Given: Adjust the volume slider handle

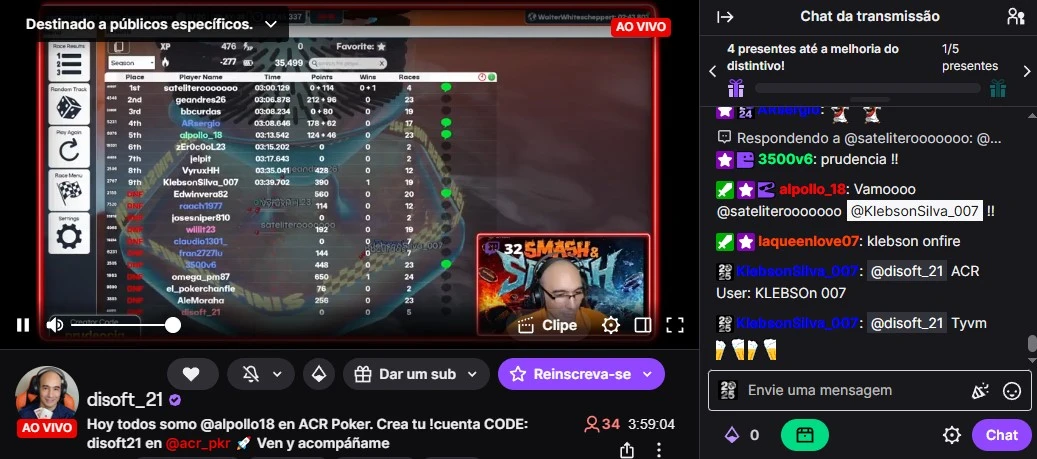Looking at the screenshot, I should (173, 325).
